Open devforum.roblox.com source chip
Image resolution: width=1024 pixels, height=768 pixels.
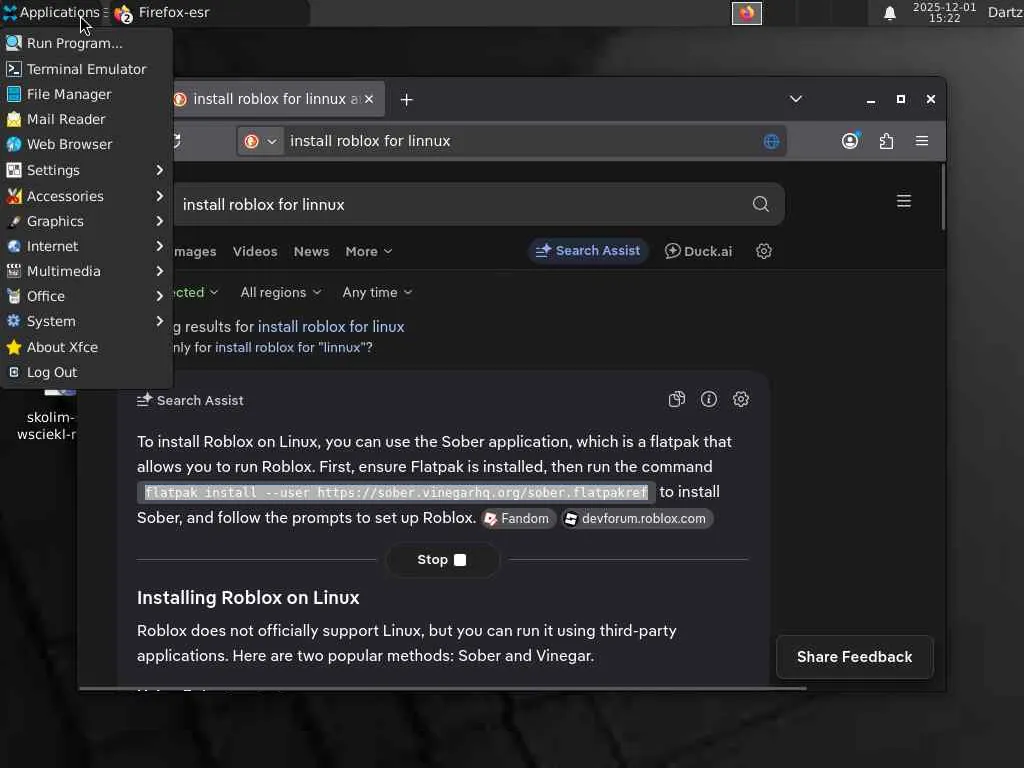click(x=637, y=519)
